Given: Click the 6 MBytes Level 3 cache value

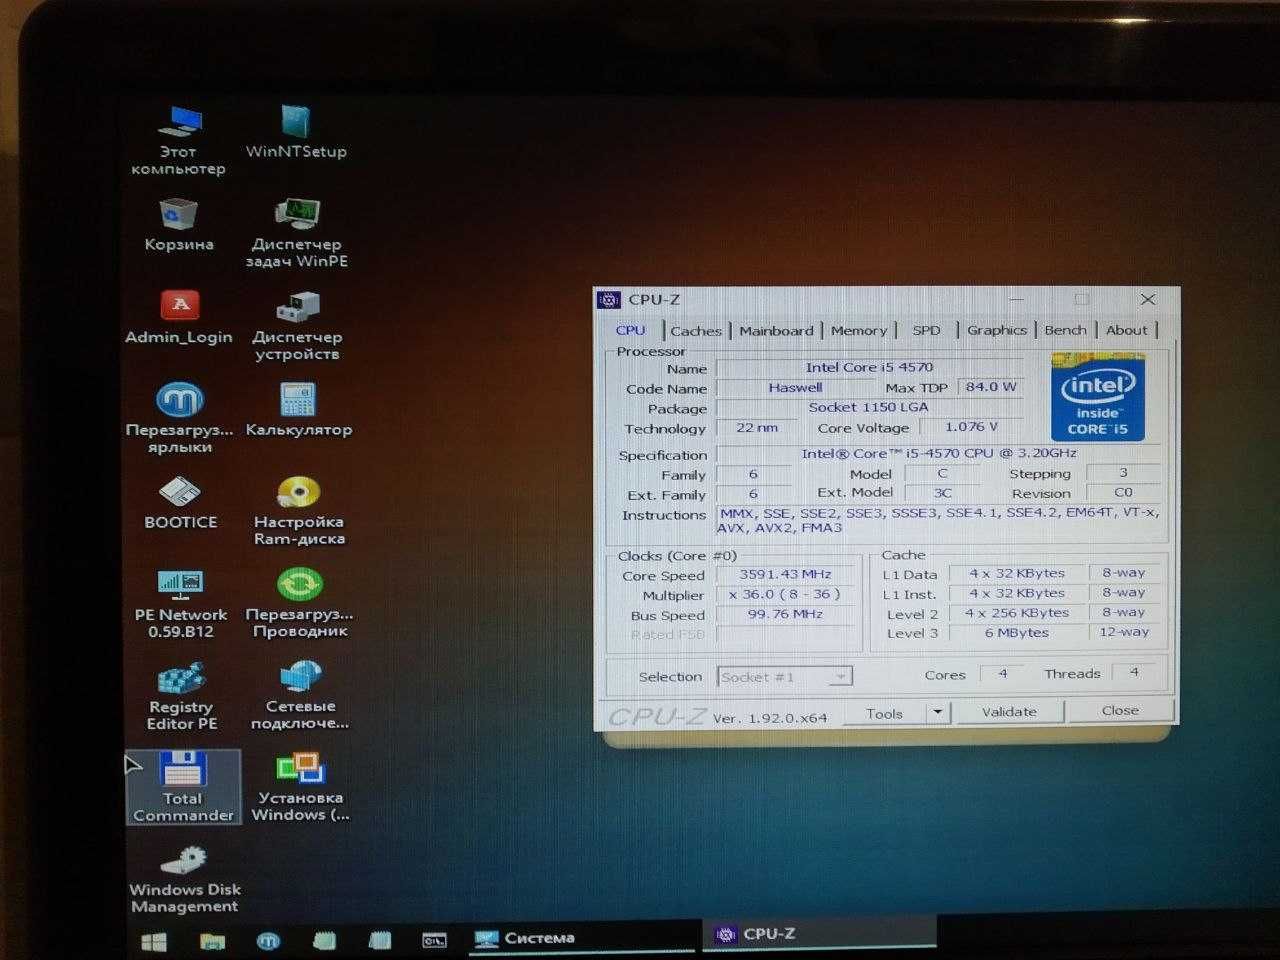Looking at the screenshot, I should pos(1017,633).
